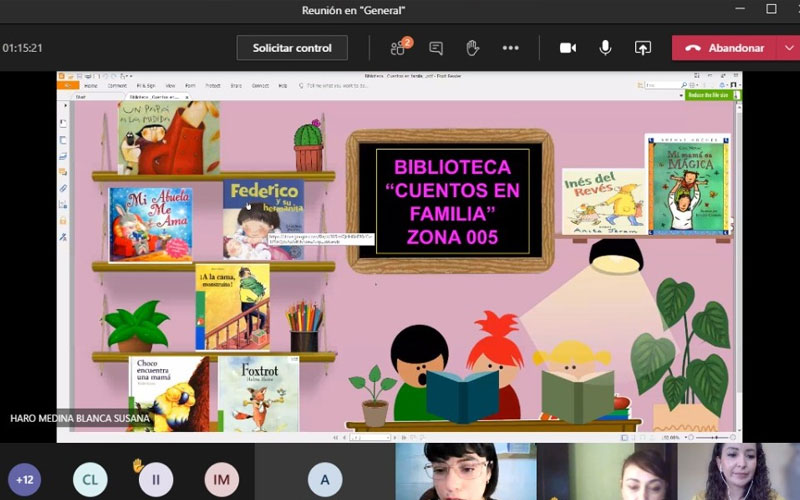Image resolution: width=800 pixels, height=500 pixels.
Task: Open the Foxit Home ribbon tab
Action: click(91, 86)
